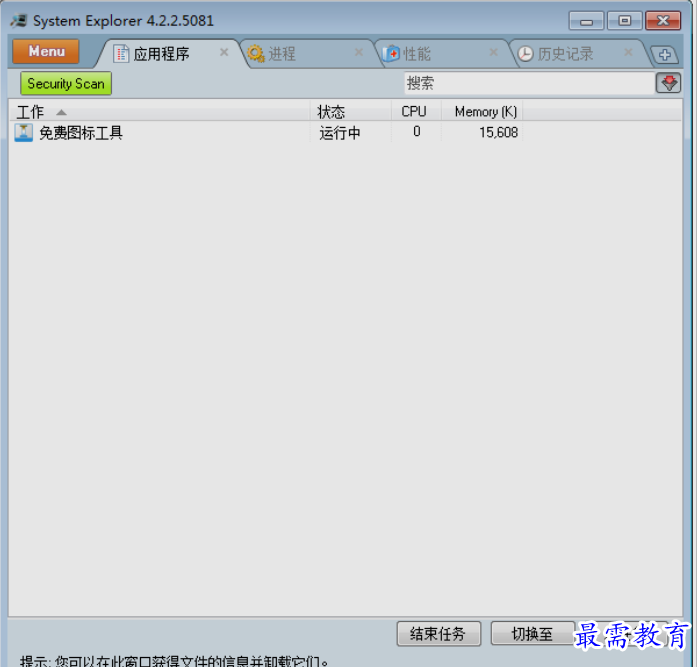This screenshot has height=667, width=697.
Task: Sort by Memory (K) column header
Action: (485, 112)
